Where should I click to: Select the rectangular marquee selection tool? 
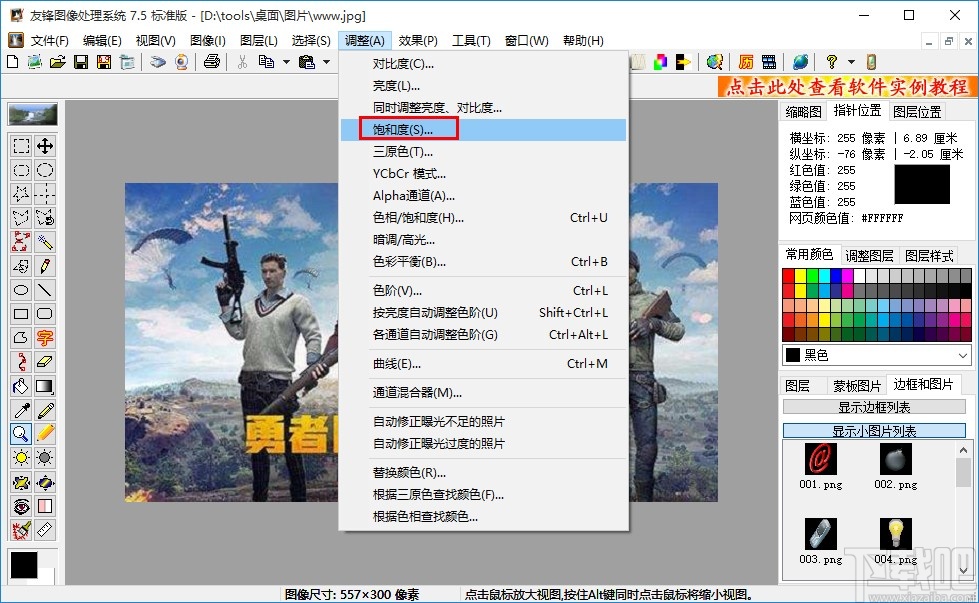pyautogui.click(x=21, y=146)
